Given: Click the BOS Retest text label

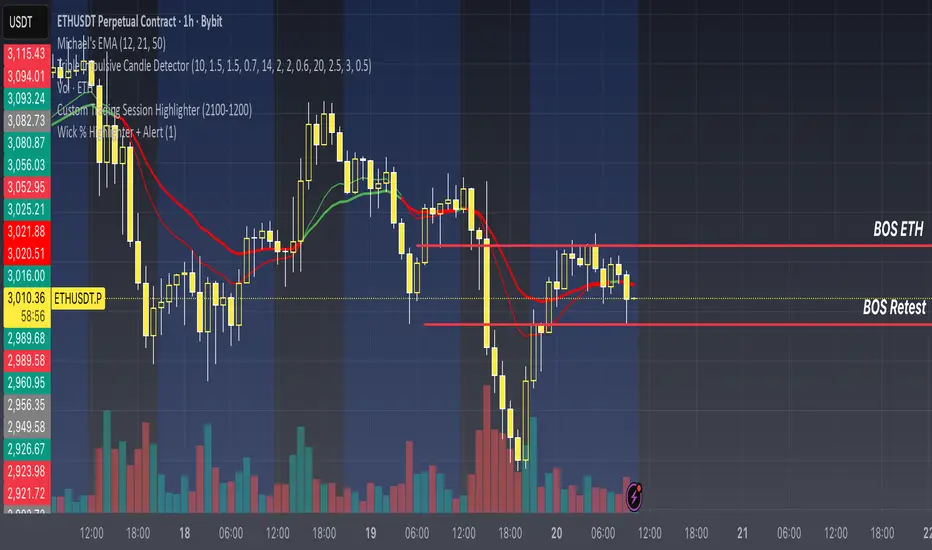Looking at the screenshot, I should point(894,308).
